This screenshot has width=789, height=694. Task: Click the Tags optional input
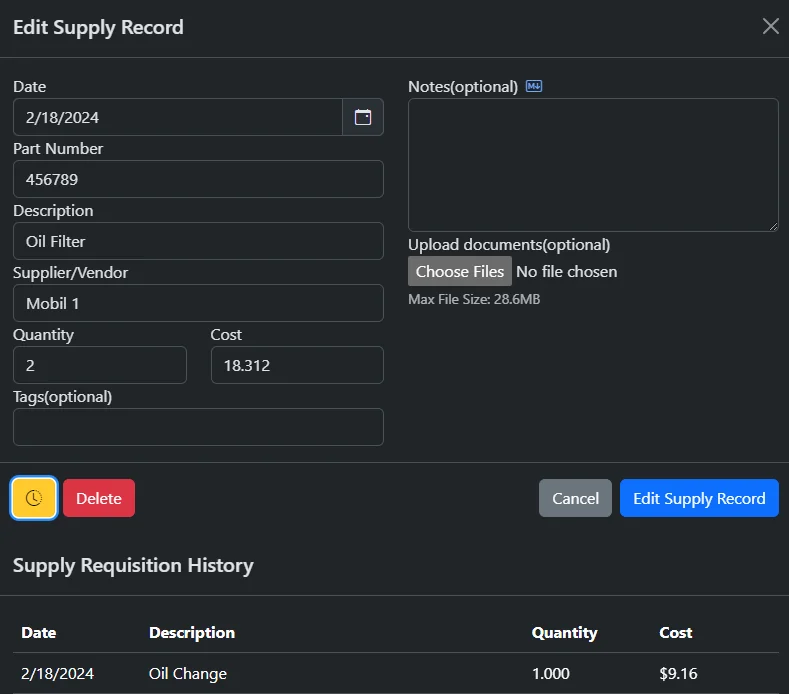pyautogui.click(x=198, y=427)
